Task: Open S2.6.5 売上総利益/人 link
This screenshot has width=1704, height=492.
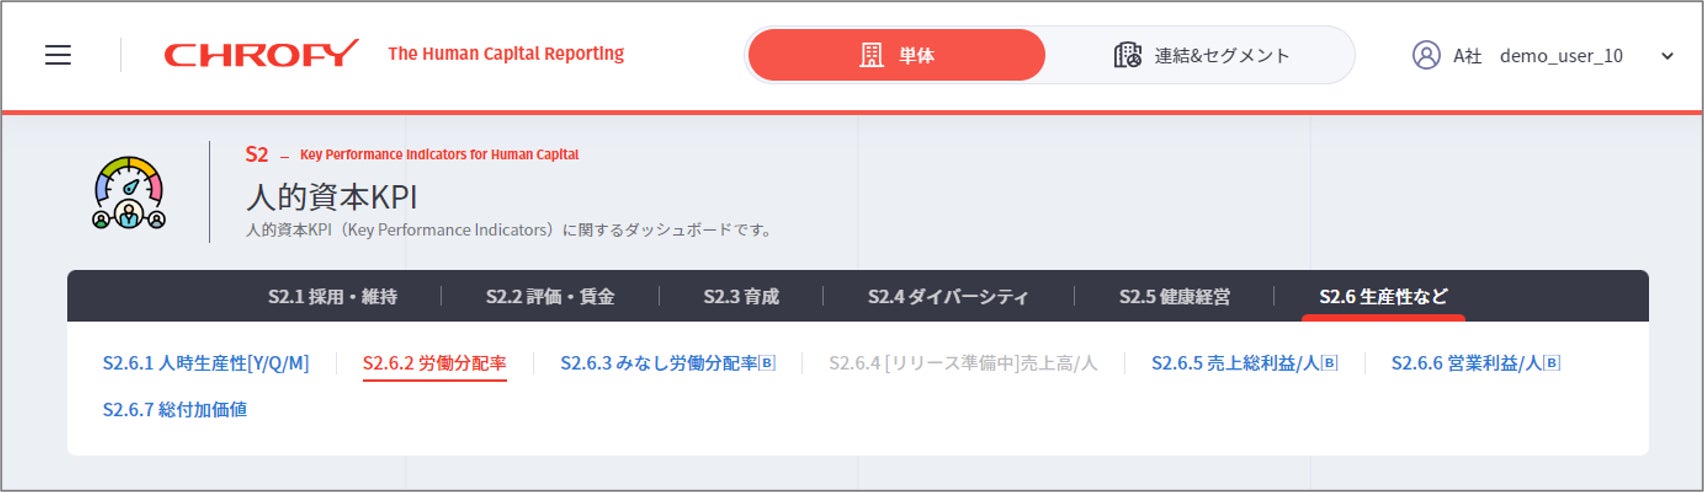Action: [x=1244, y=363]
